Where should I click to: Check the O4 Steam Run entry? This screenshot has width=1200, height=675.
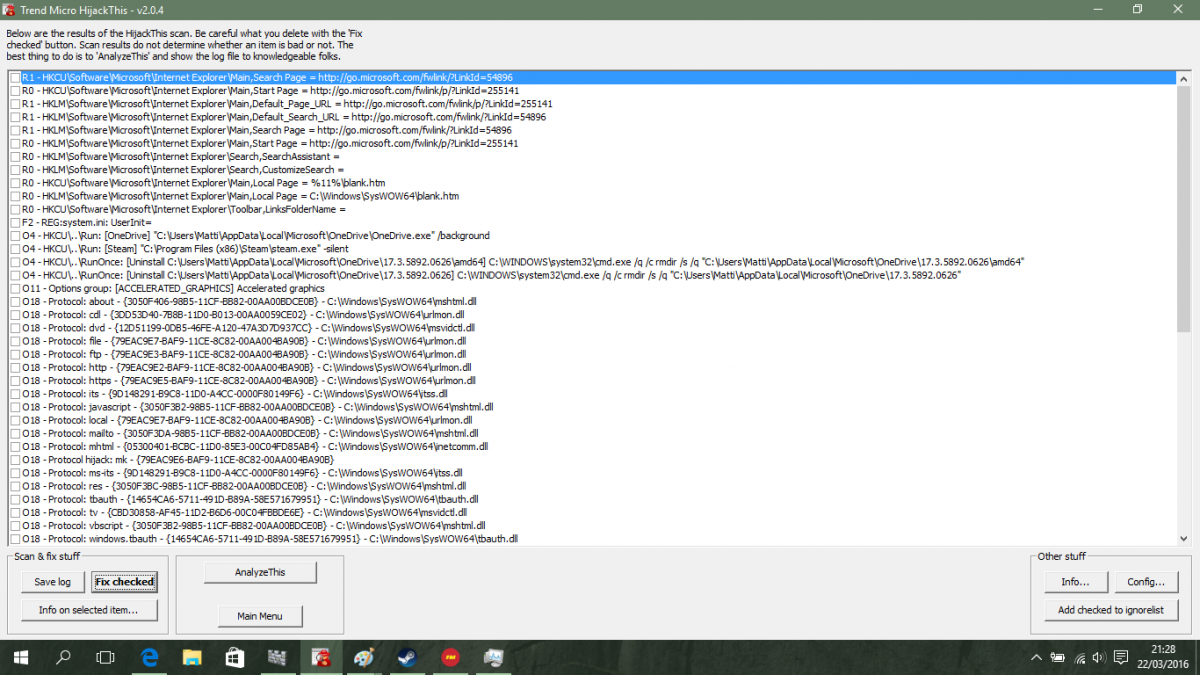(x=14, y=249)
